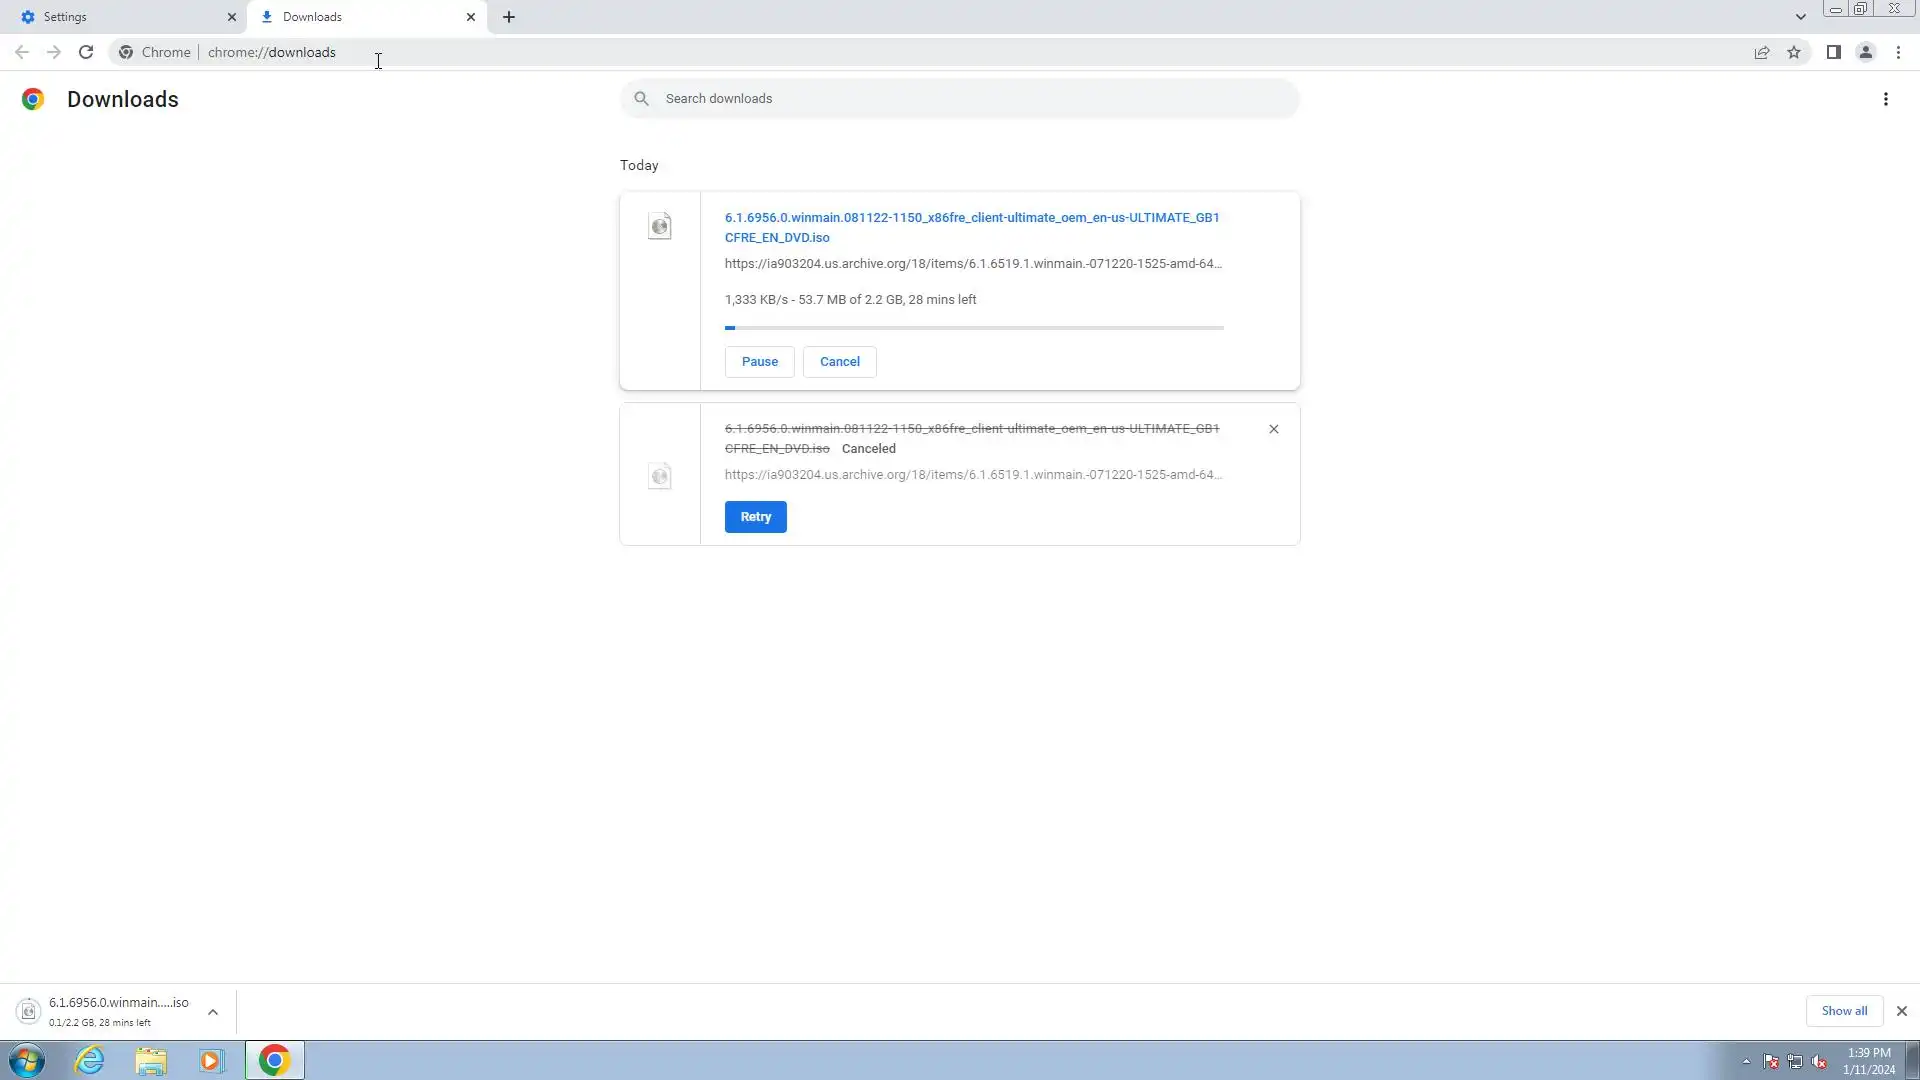Expand download shelf item options chevron

coord(213,1012)
